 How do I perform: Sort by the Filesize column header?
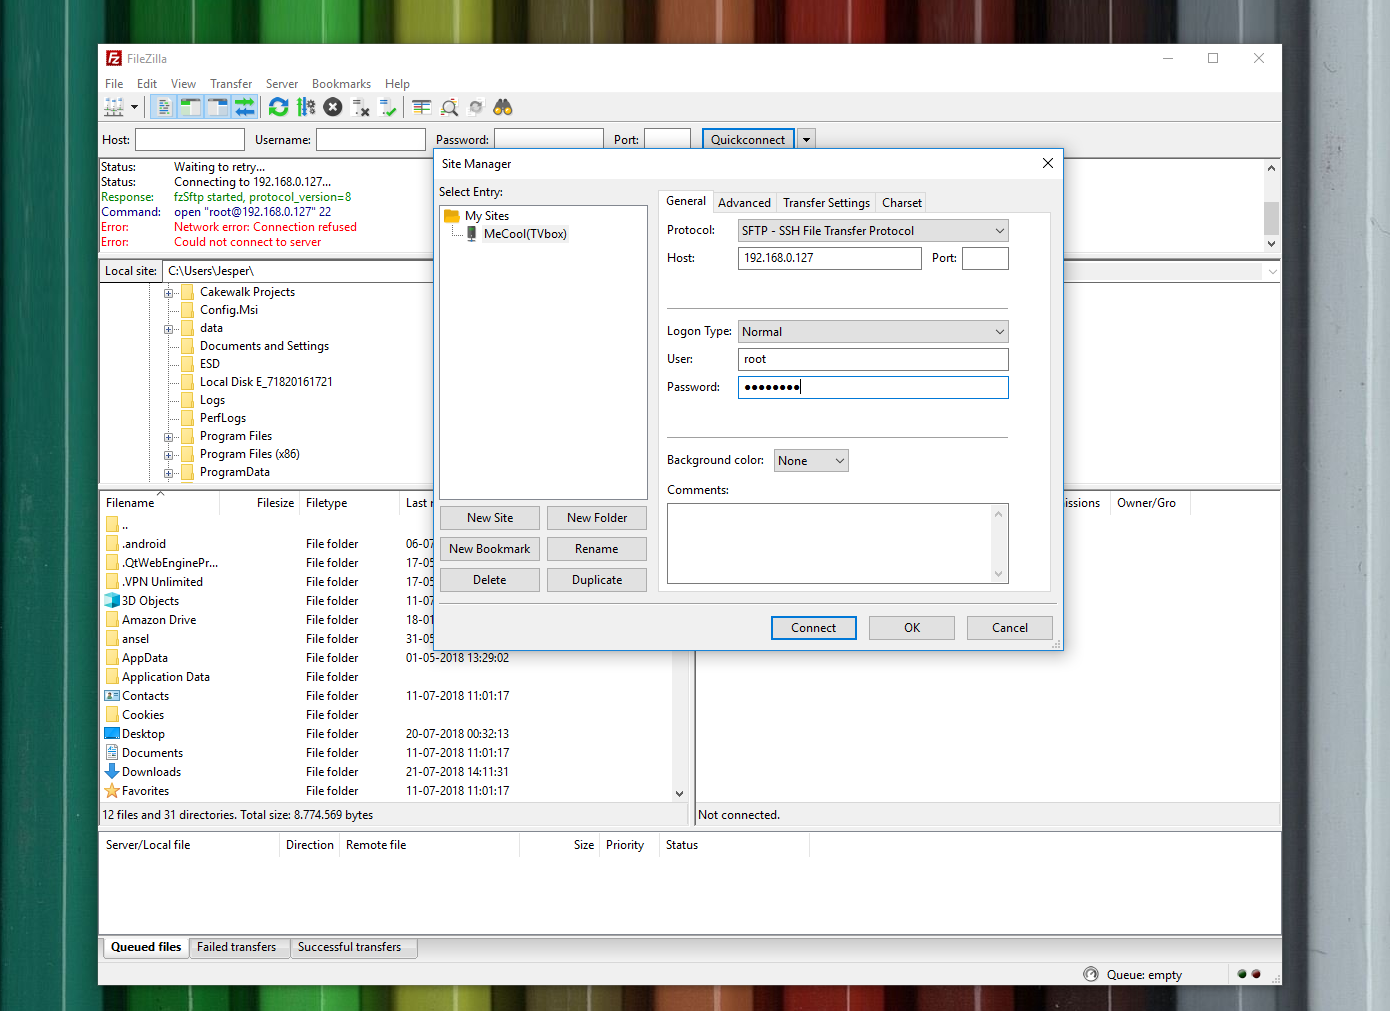(259, 503)
